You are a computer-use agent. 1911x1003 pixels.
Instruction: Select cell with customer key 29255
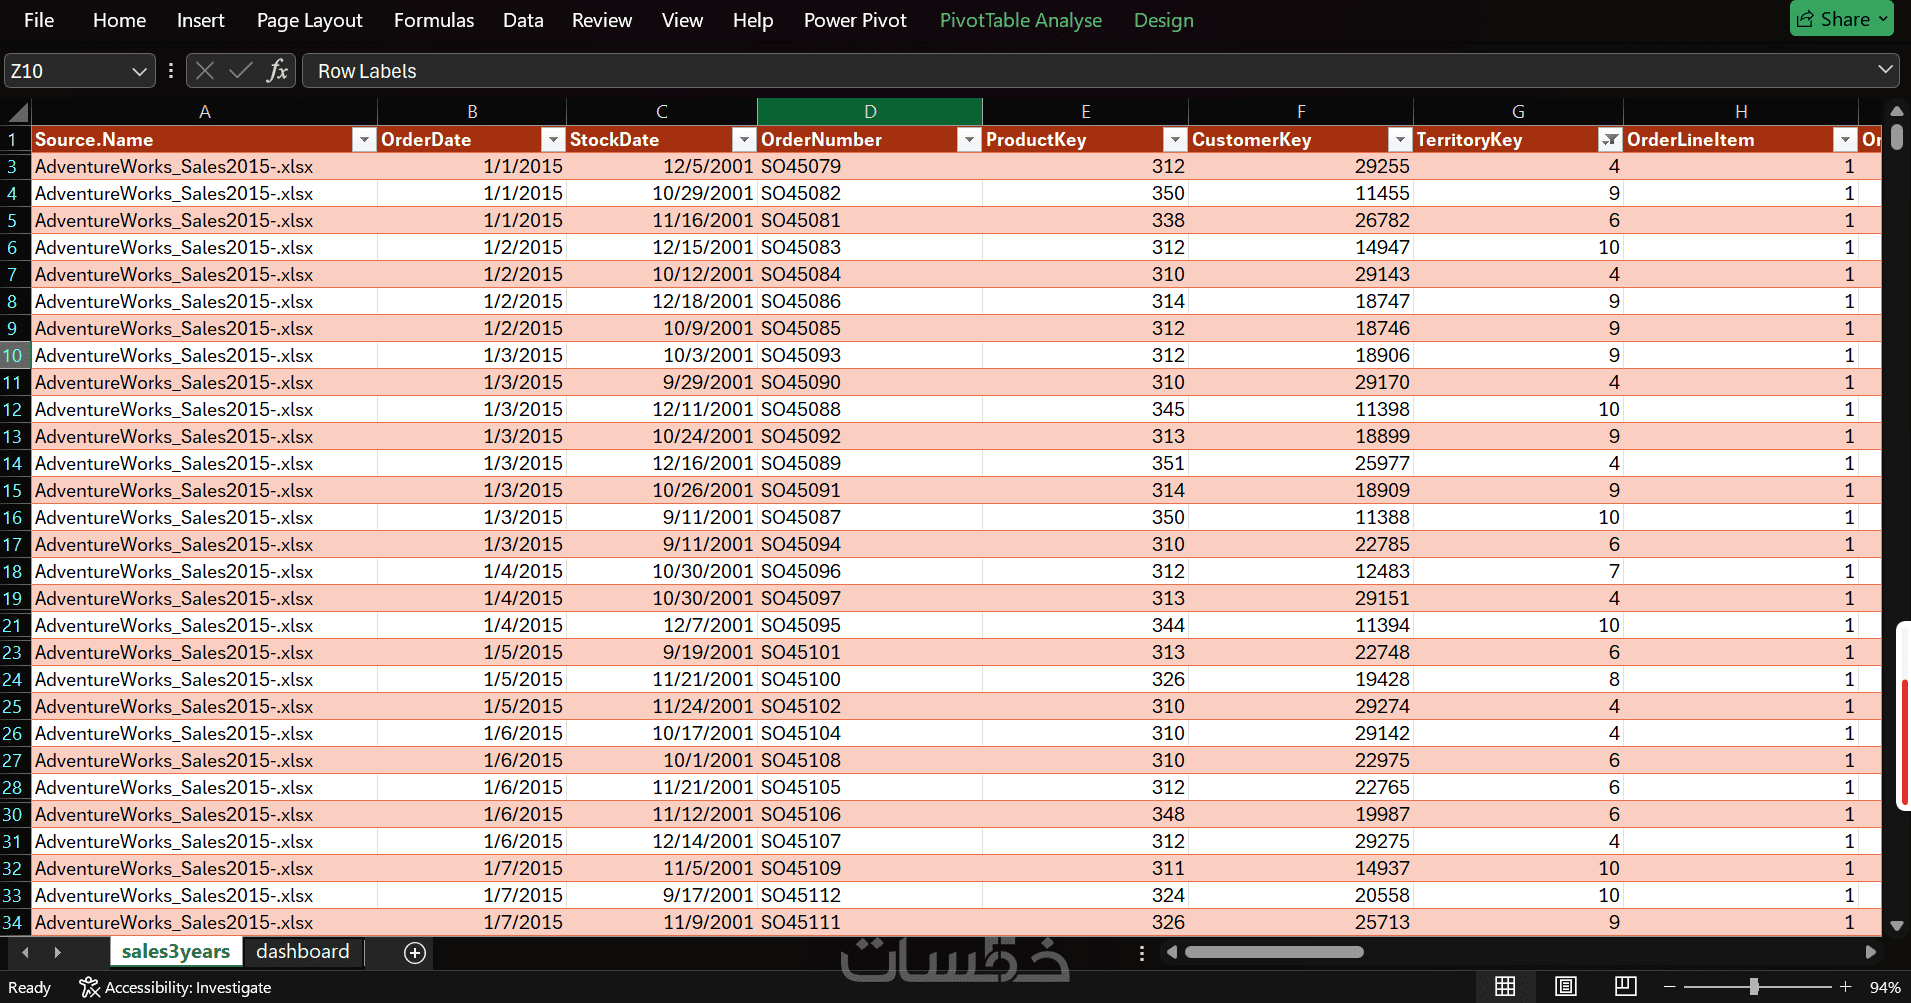pyautogui.click(x=1300, y=166)
